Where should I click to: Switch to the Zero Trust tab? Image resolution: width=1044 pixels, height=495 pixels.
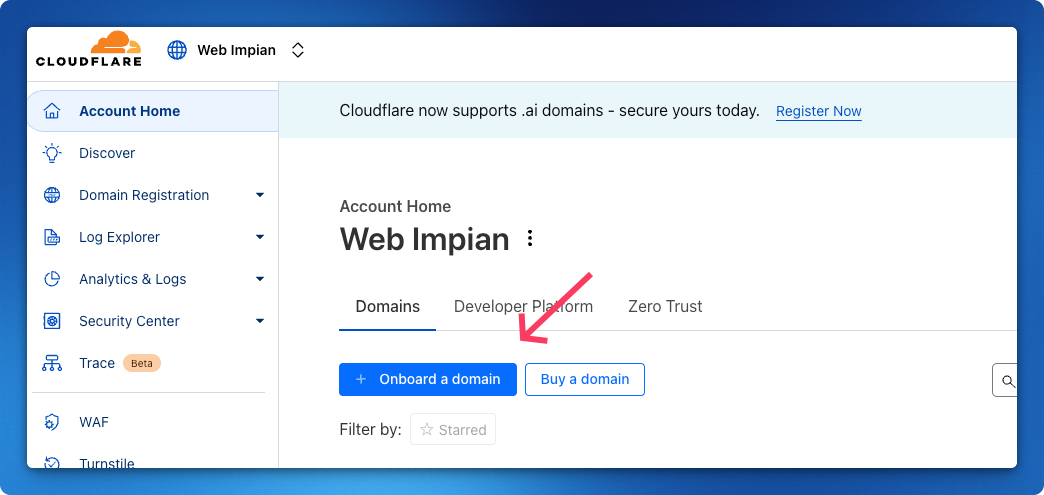pyautogui.click(x=665, y=306)
